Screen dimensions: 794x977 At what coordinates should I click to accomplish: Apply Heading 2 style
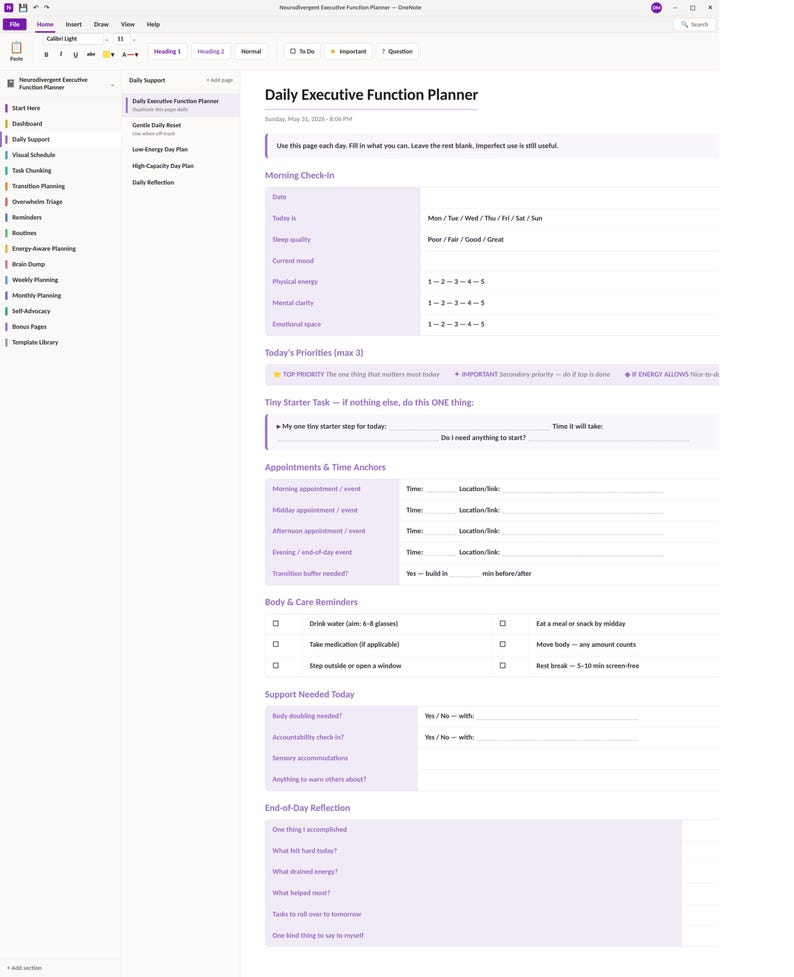tap(211, 52)
